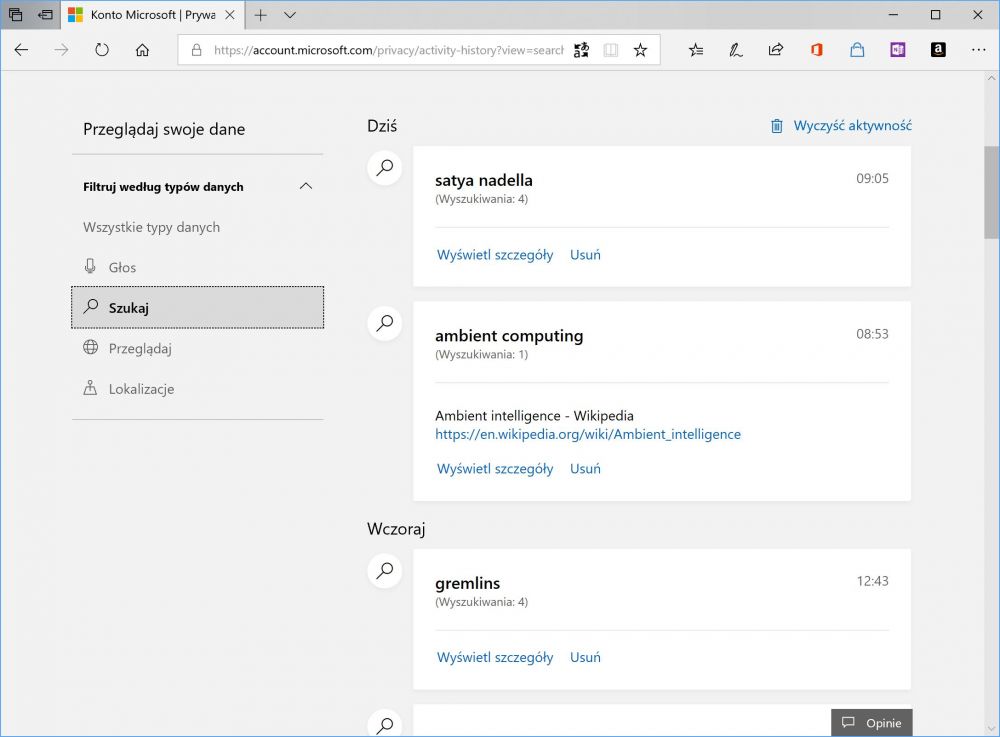Close the Konto Microsoft tab

point(230,15)
